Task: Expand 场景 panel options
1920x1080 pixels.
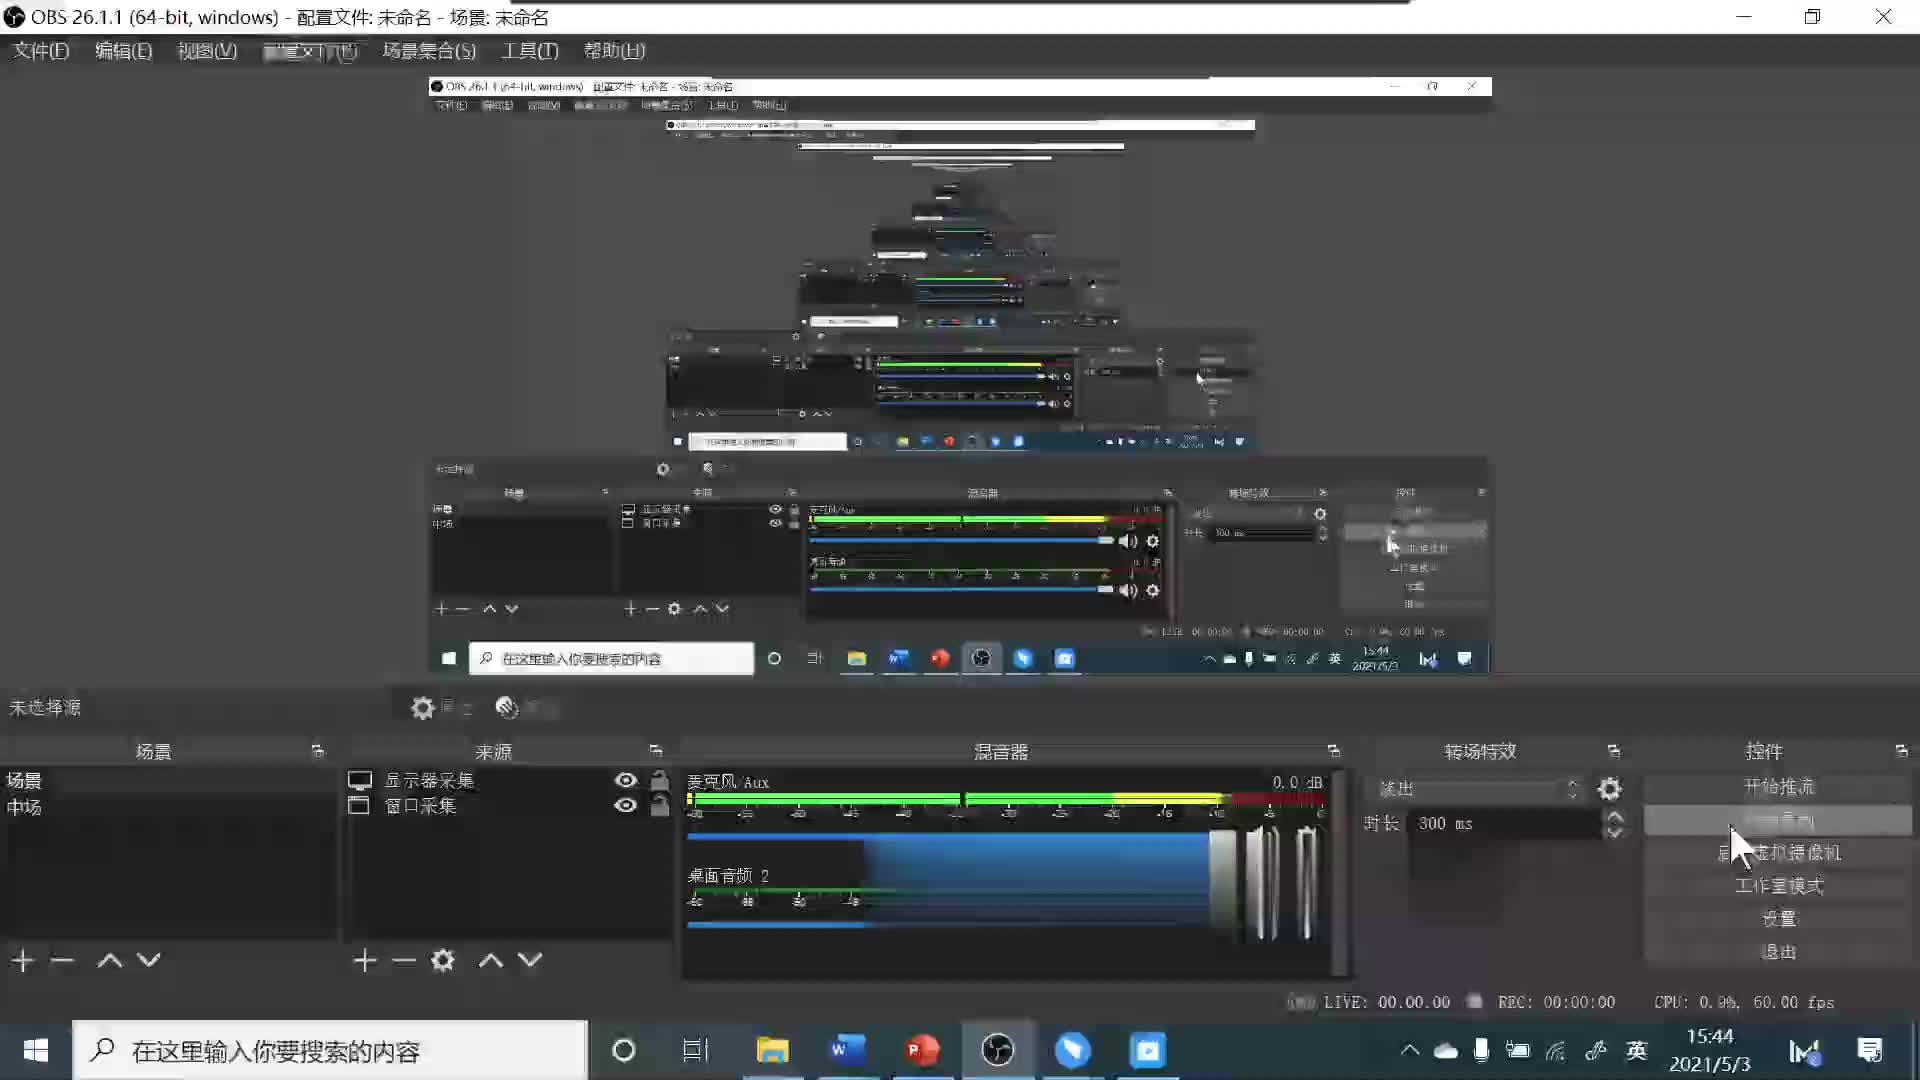Action: pyautogui.click(x=318, y=752)
